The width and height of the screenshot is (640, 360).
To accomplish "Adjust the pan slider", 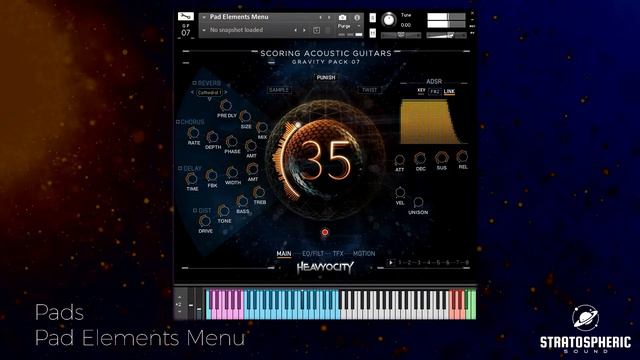I will pyautogui.click(x=401, y=36).
